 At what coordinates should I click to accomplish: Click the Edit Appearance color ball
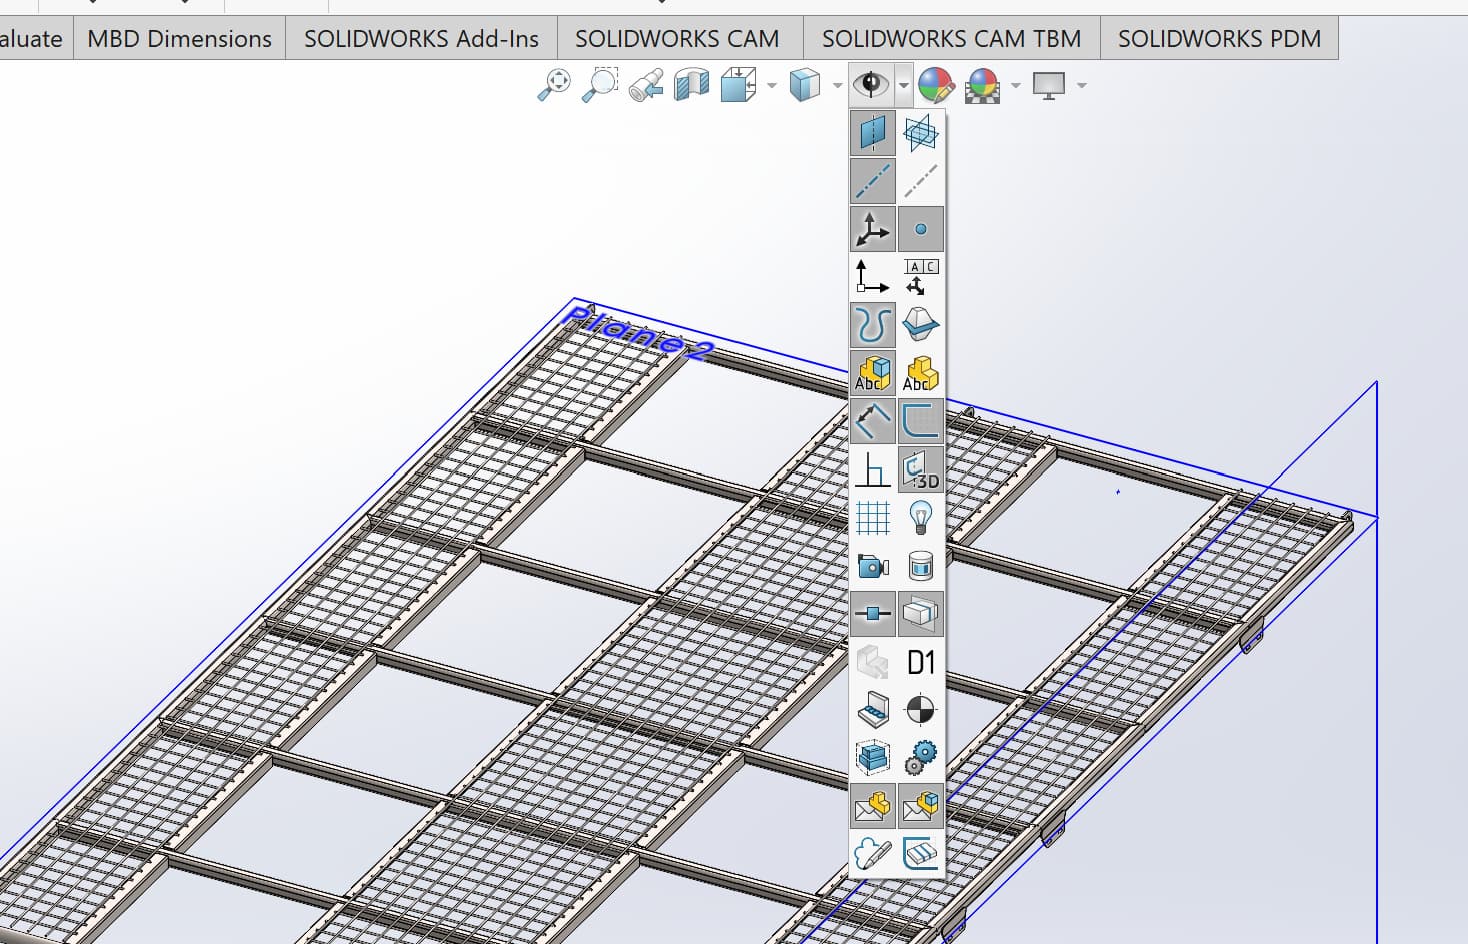click(935, 85)
